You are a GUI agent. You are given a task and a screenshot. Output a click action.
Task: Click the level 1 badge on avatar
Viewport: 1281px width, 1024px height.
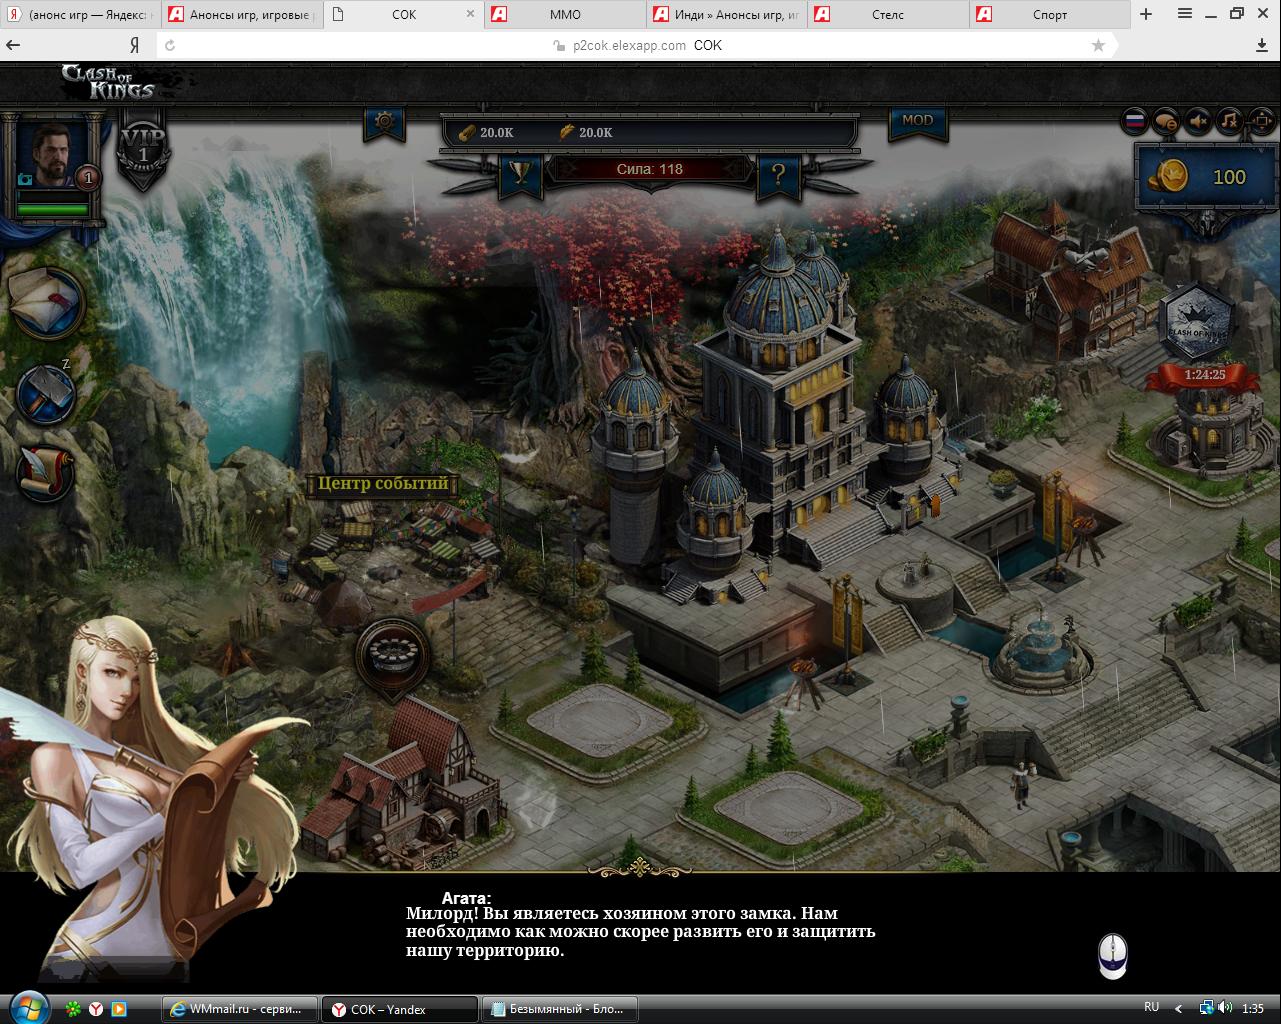[x=88, y=178]
